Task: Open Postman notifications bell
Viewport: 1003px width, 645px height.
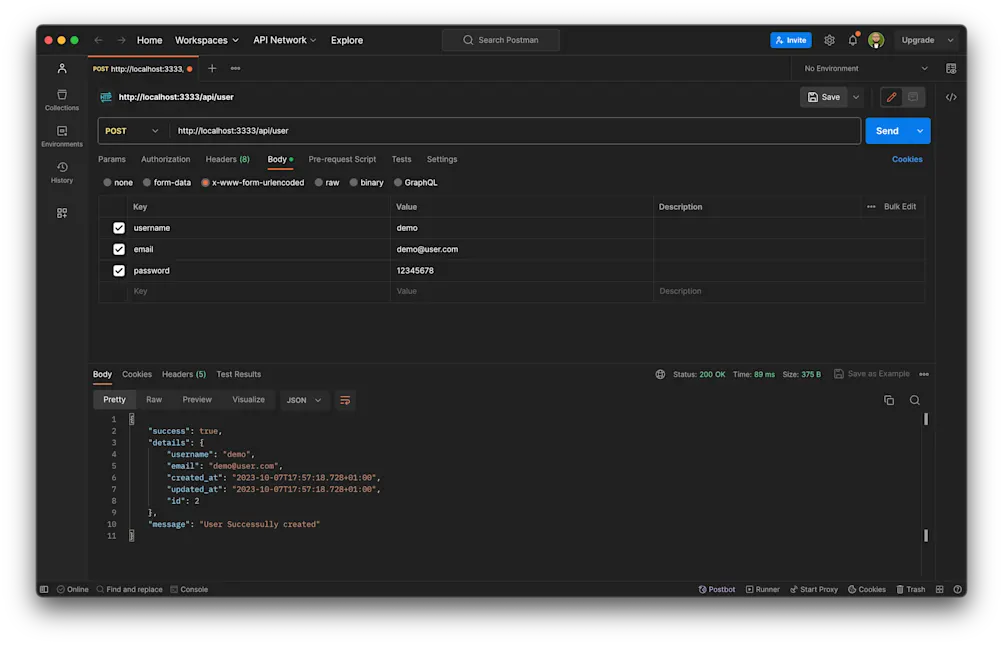Action: click(x=852, y=40)
